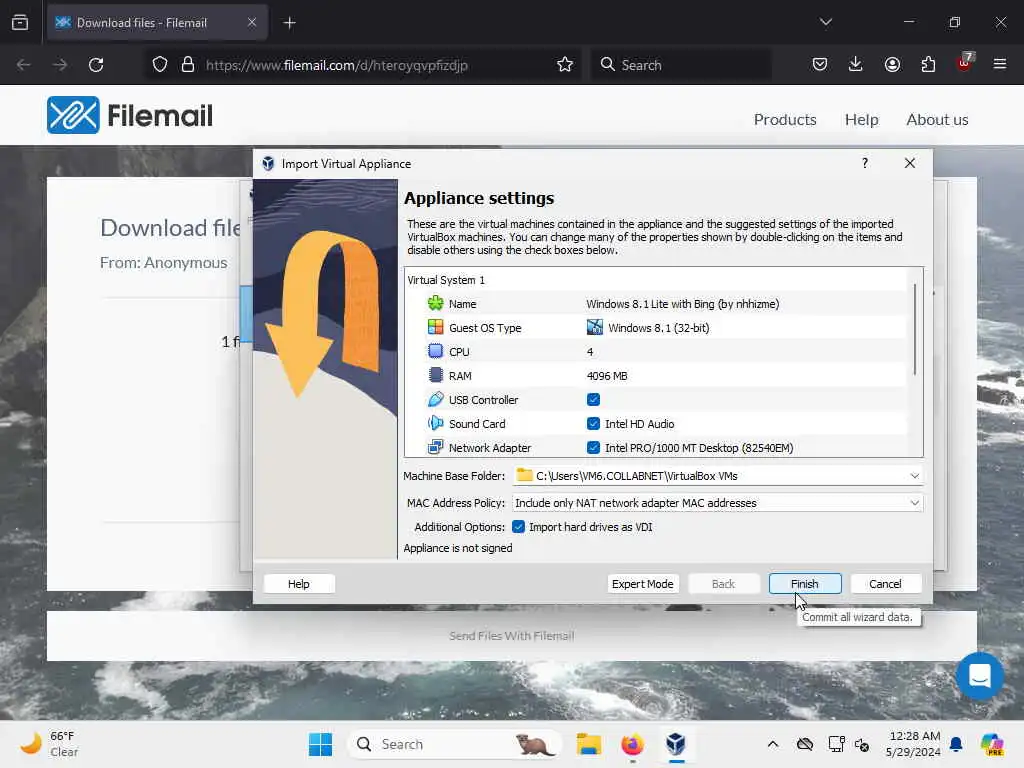The width and height of the screenshot is (1024, 768).
Task: Uncheck the Sound Card checkbox
Action: click(593, 423)
